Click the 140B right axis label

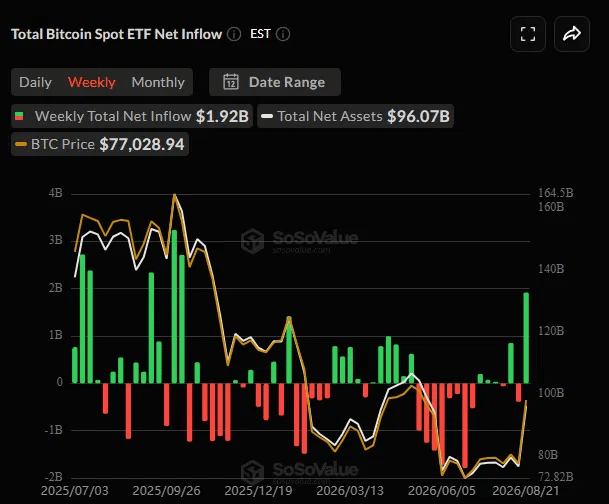pyautogui.click(x=551, y=269)
